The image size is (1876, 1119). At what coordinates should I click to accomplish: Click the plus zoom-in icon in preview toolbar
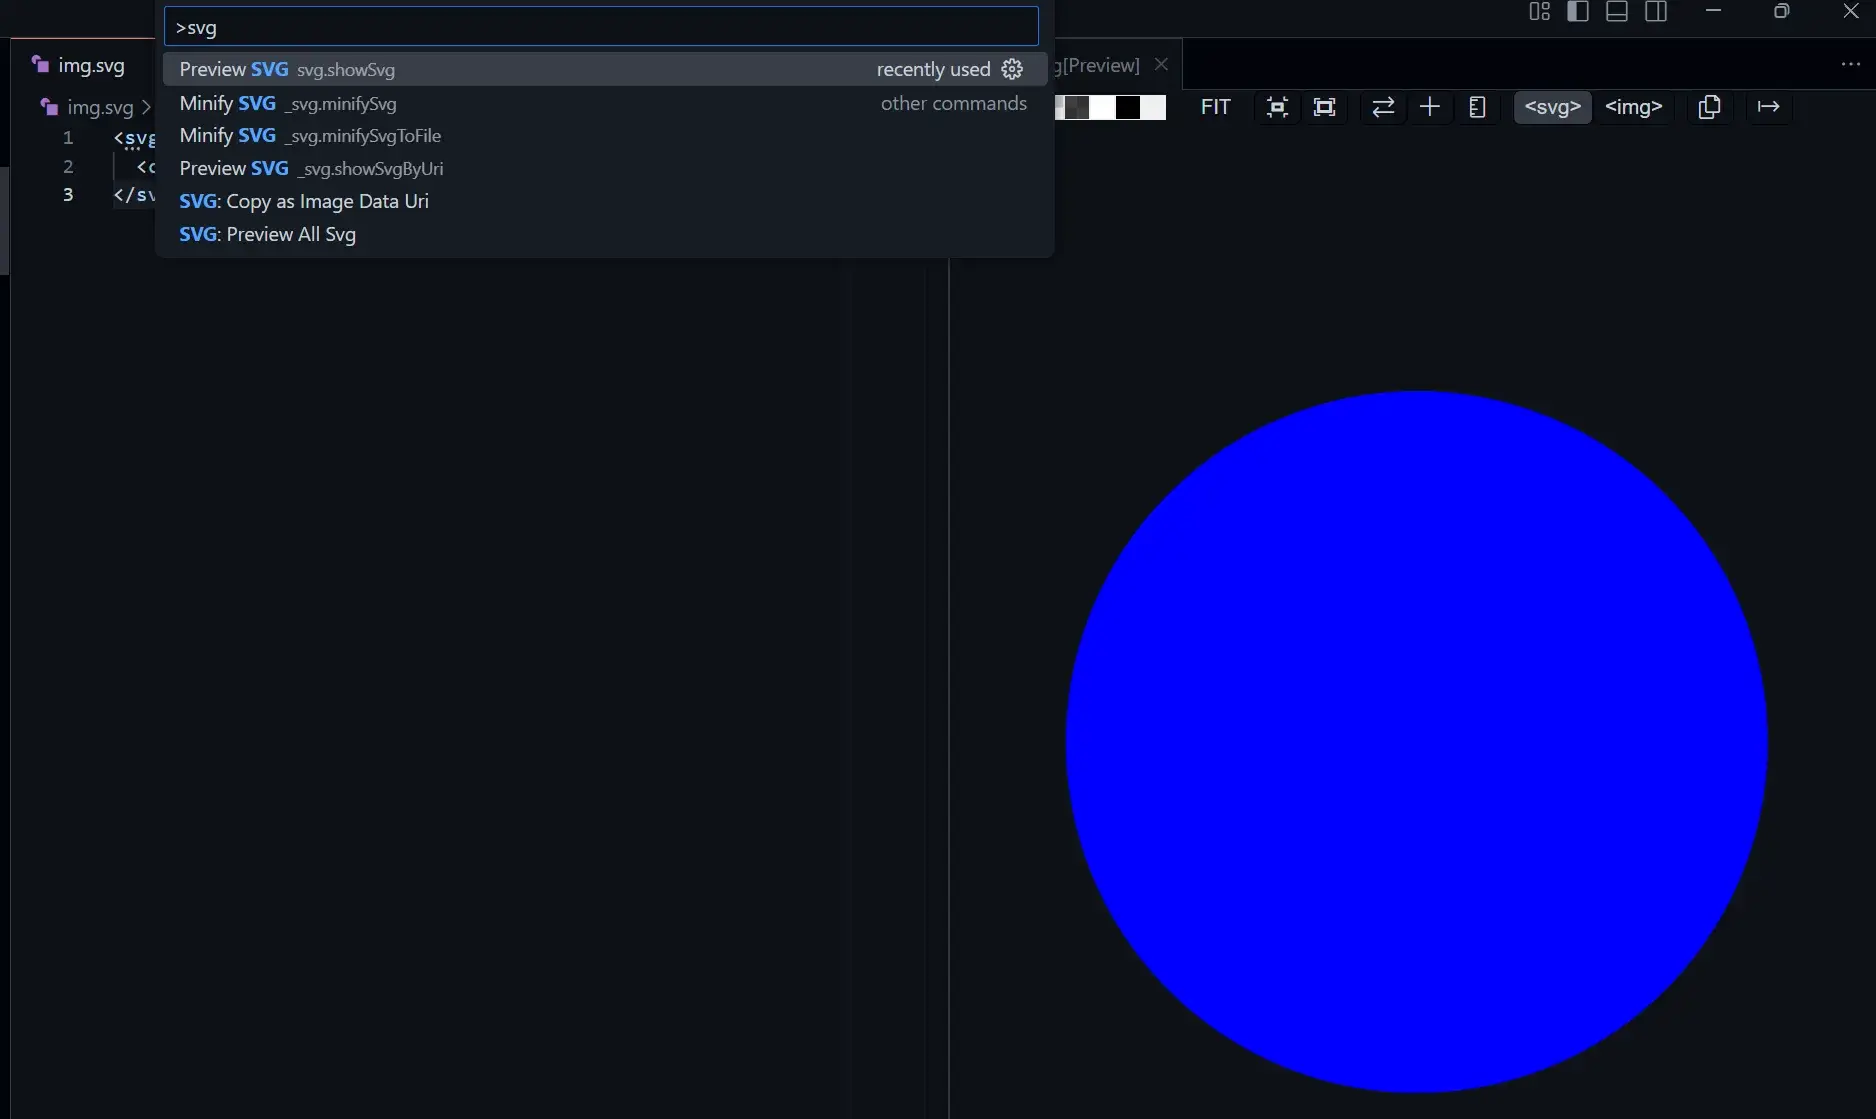[1430, 107]
